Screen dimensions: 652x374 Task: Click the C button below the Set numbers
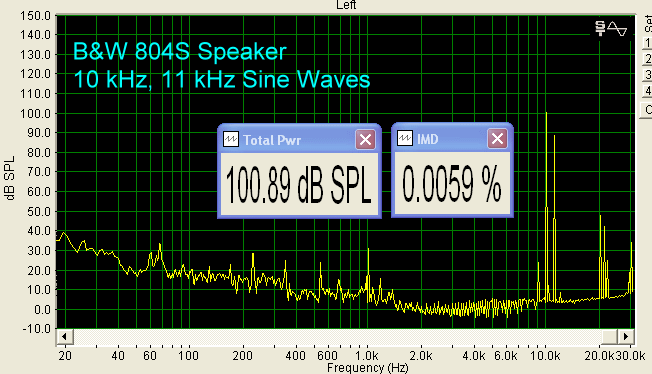647,110
